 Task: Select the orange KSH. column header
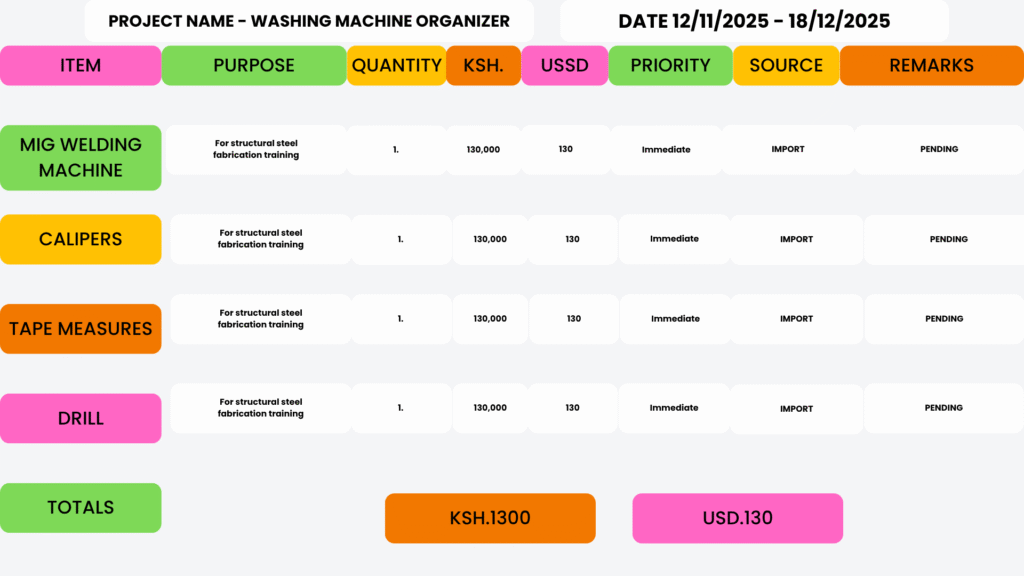[483, 65]
